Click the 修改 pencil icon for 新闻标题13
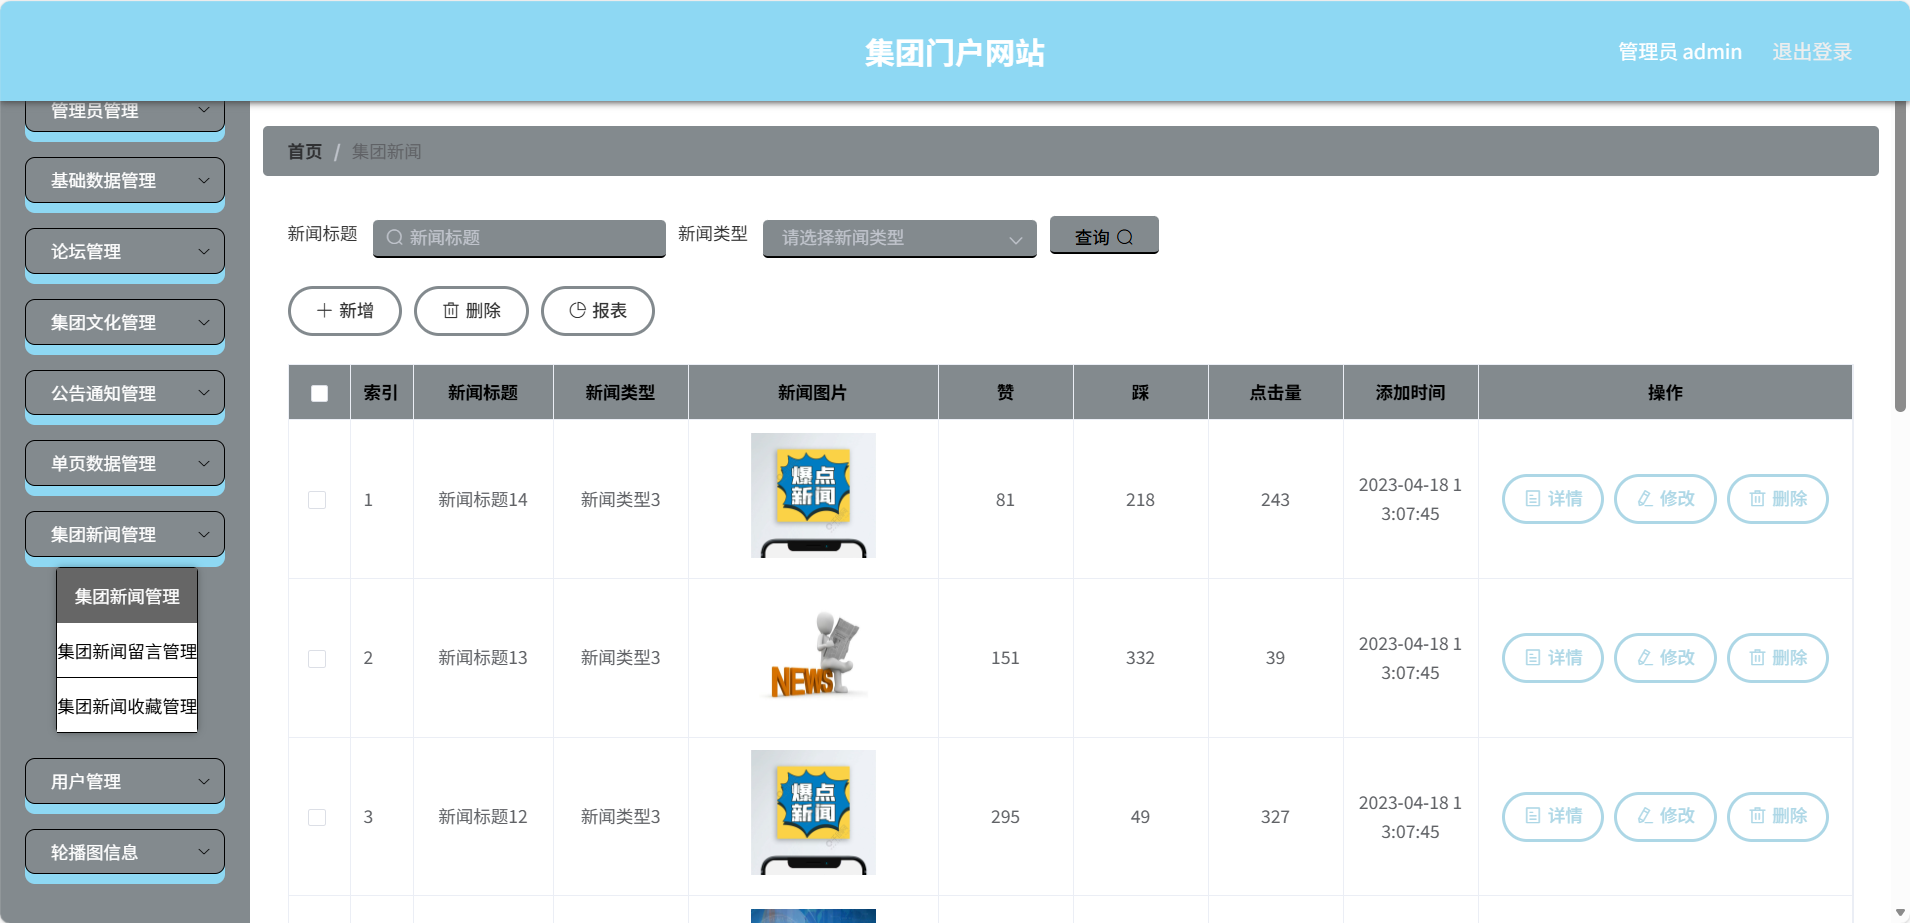 [x=1645, y=658]
